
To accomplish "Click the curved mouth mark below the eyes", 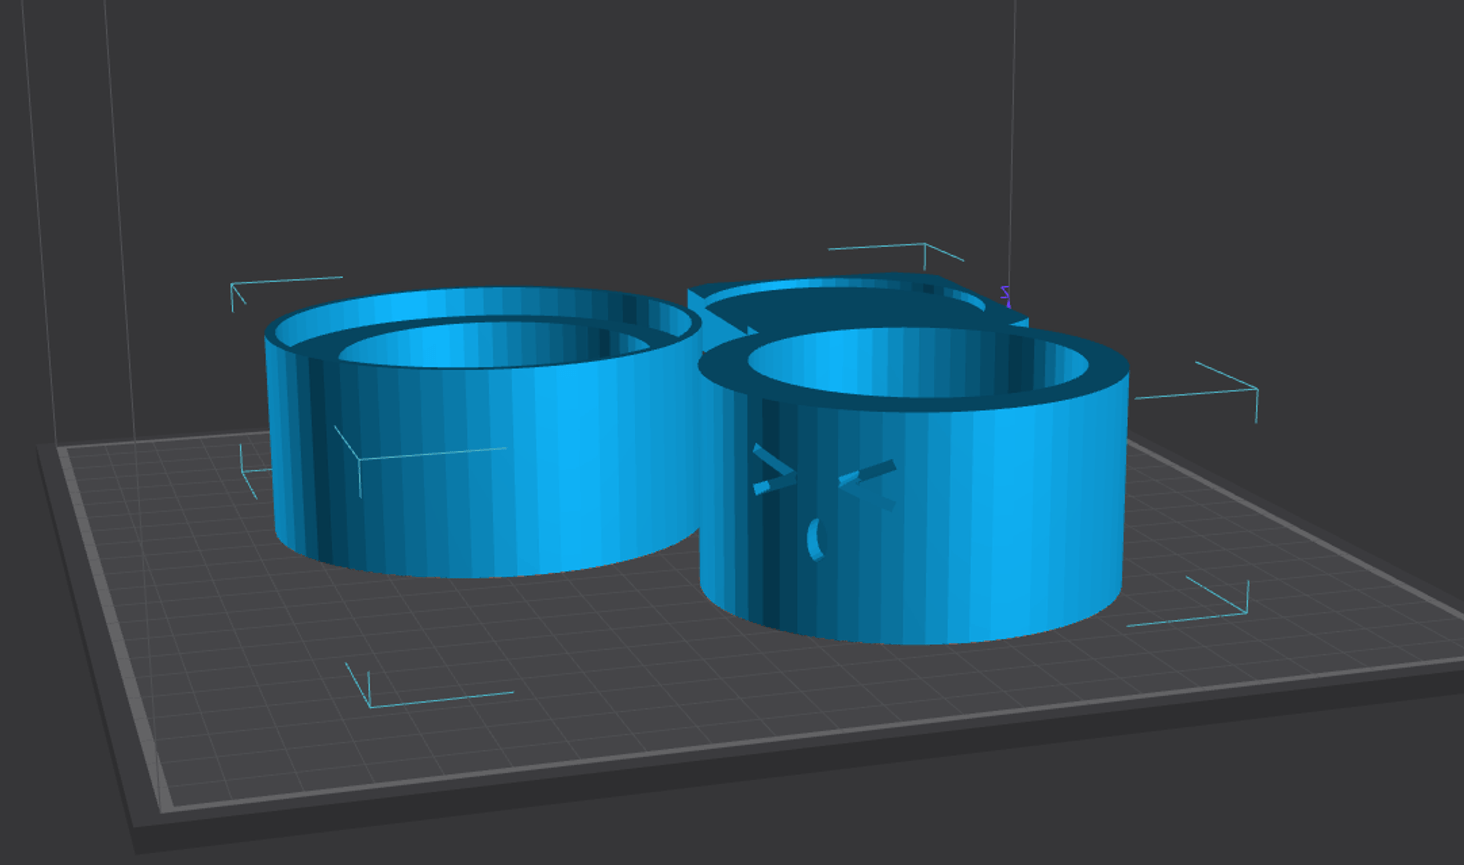I will pyautogui.click(x=815, y=539).
